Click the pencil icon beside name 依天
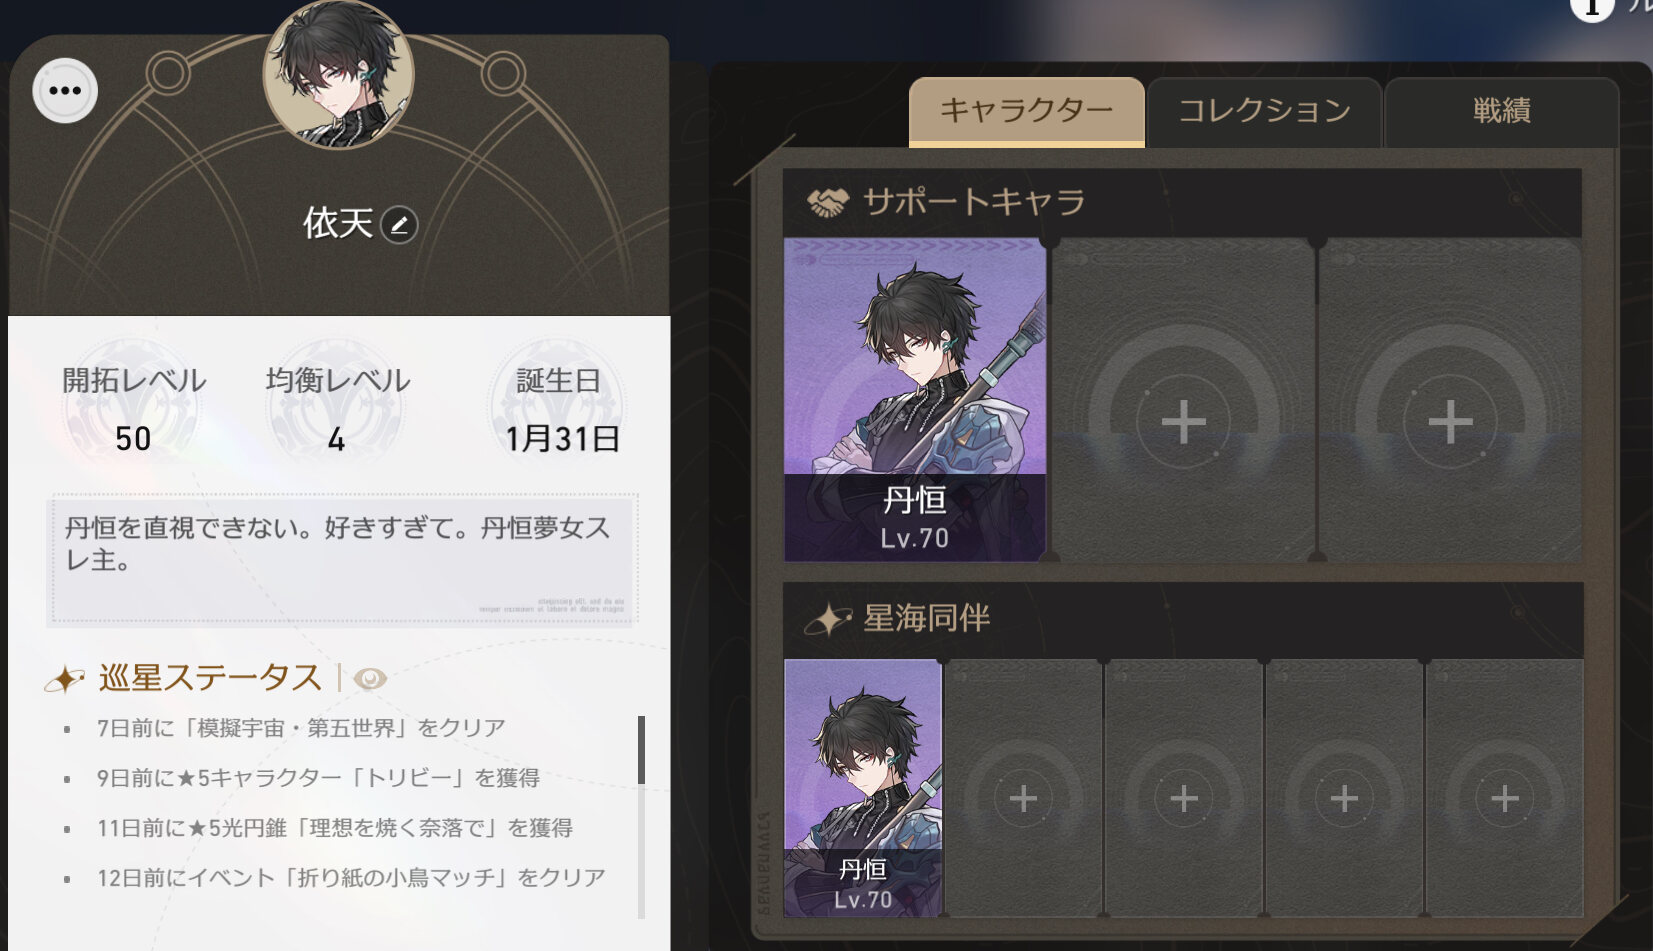 pos(399,225)
